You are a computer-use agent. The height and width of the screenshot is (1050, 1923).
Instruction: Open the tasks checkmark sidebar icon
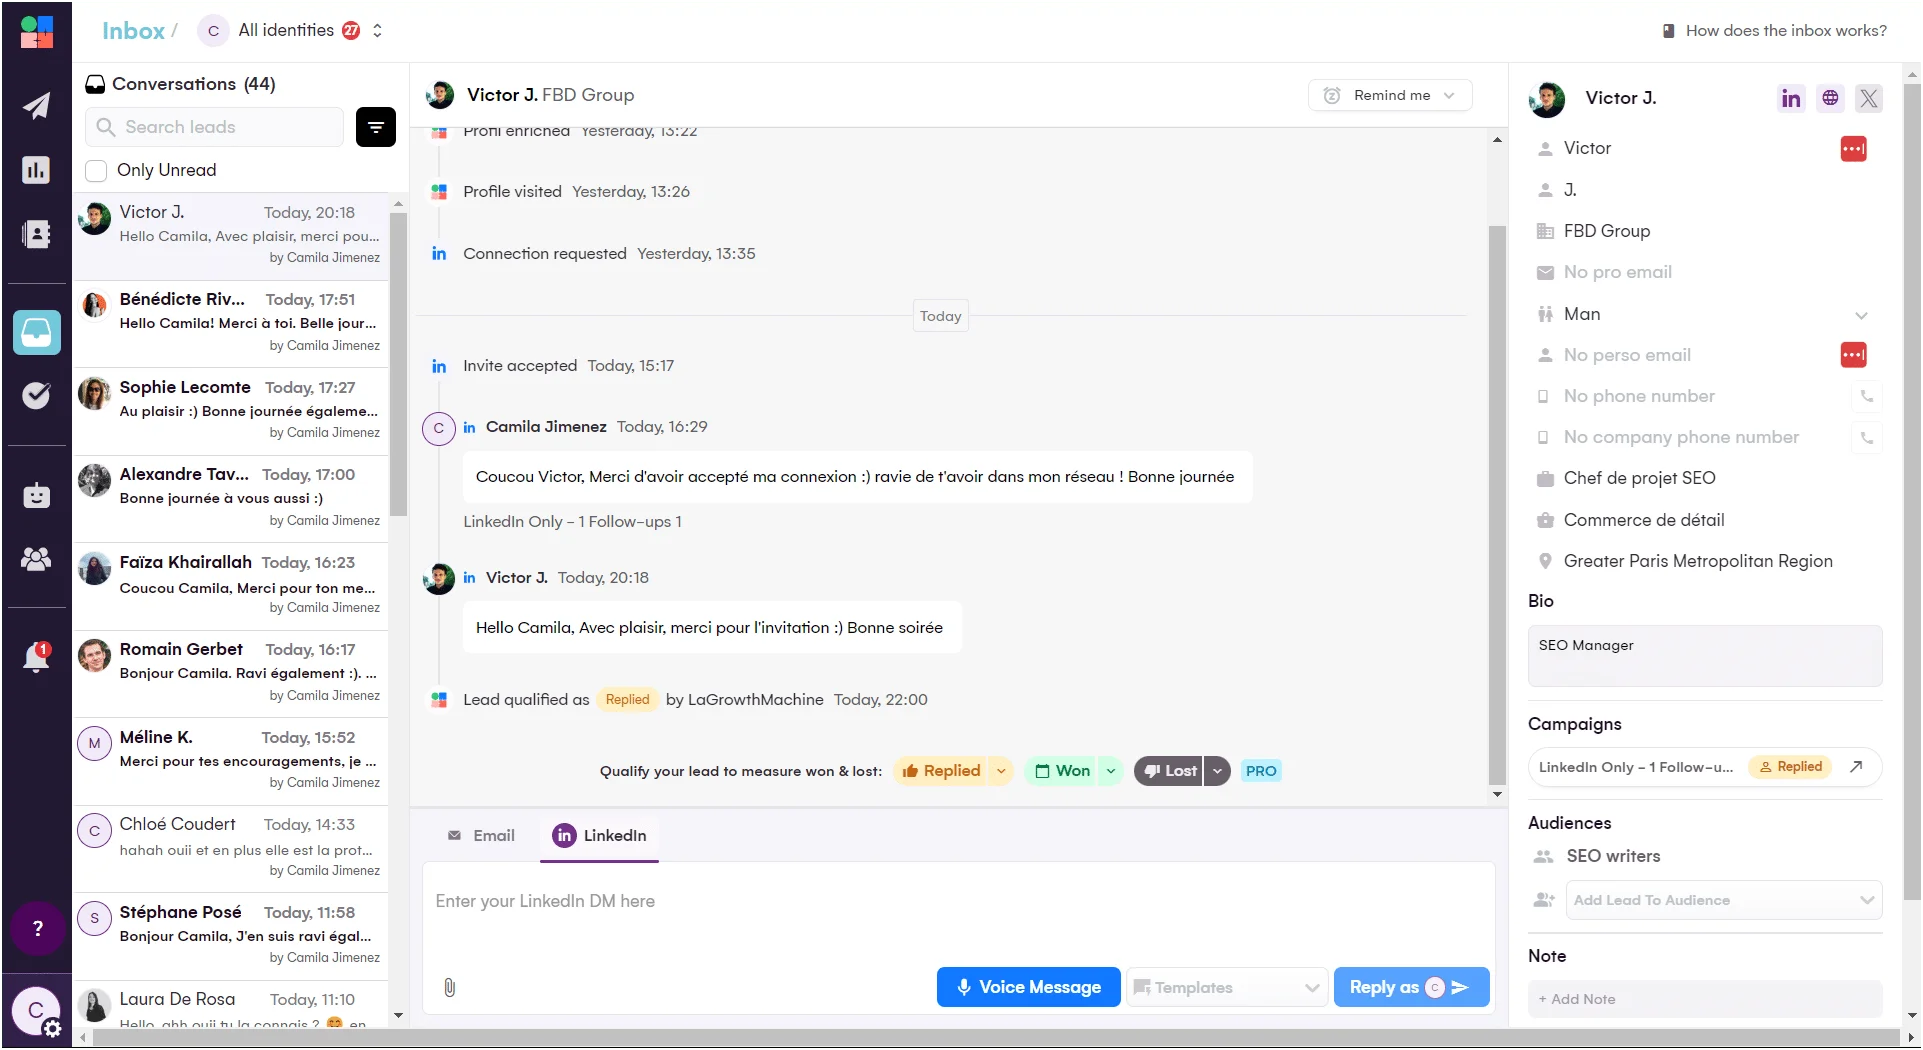[36, 396]
